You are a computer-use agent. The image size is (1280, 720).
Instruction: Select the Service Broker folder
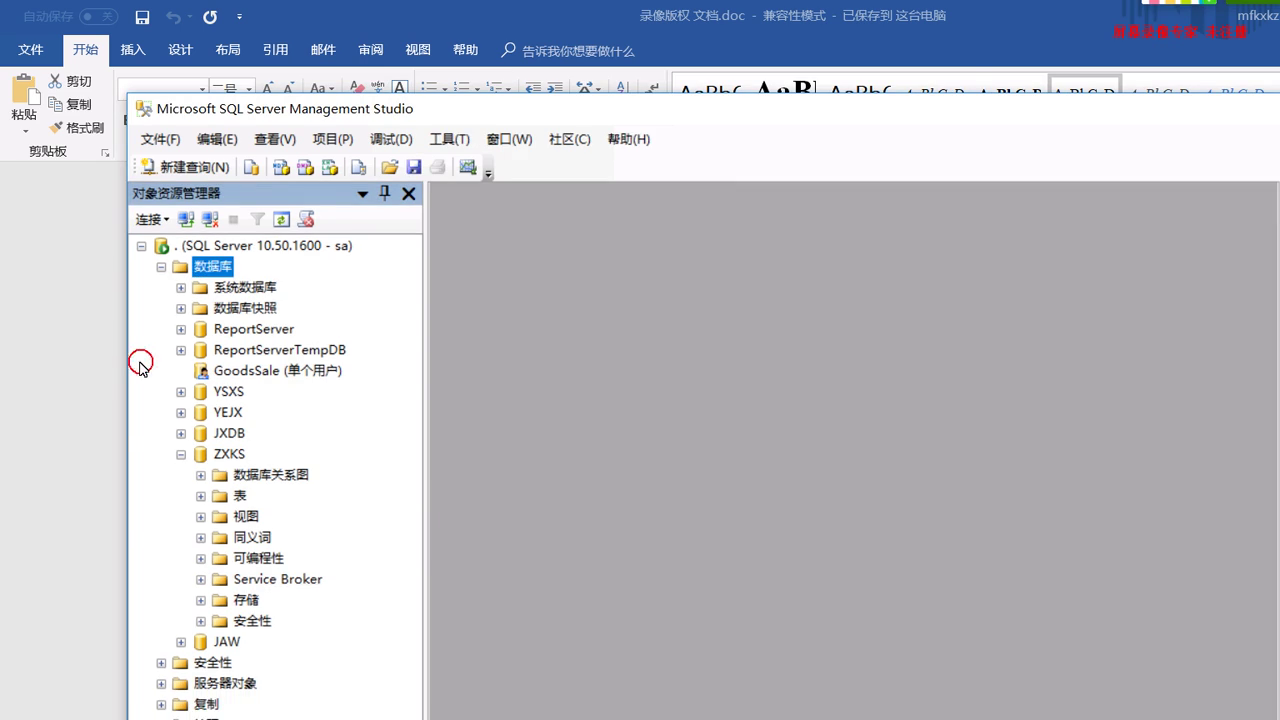pos(277,579)
